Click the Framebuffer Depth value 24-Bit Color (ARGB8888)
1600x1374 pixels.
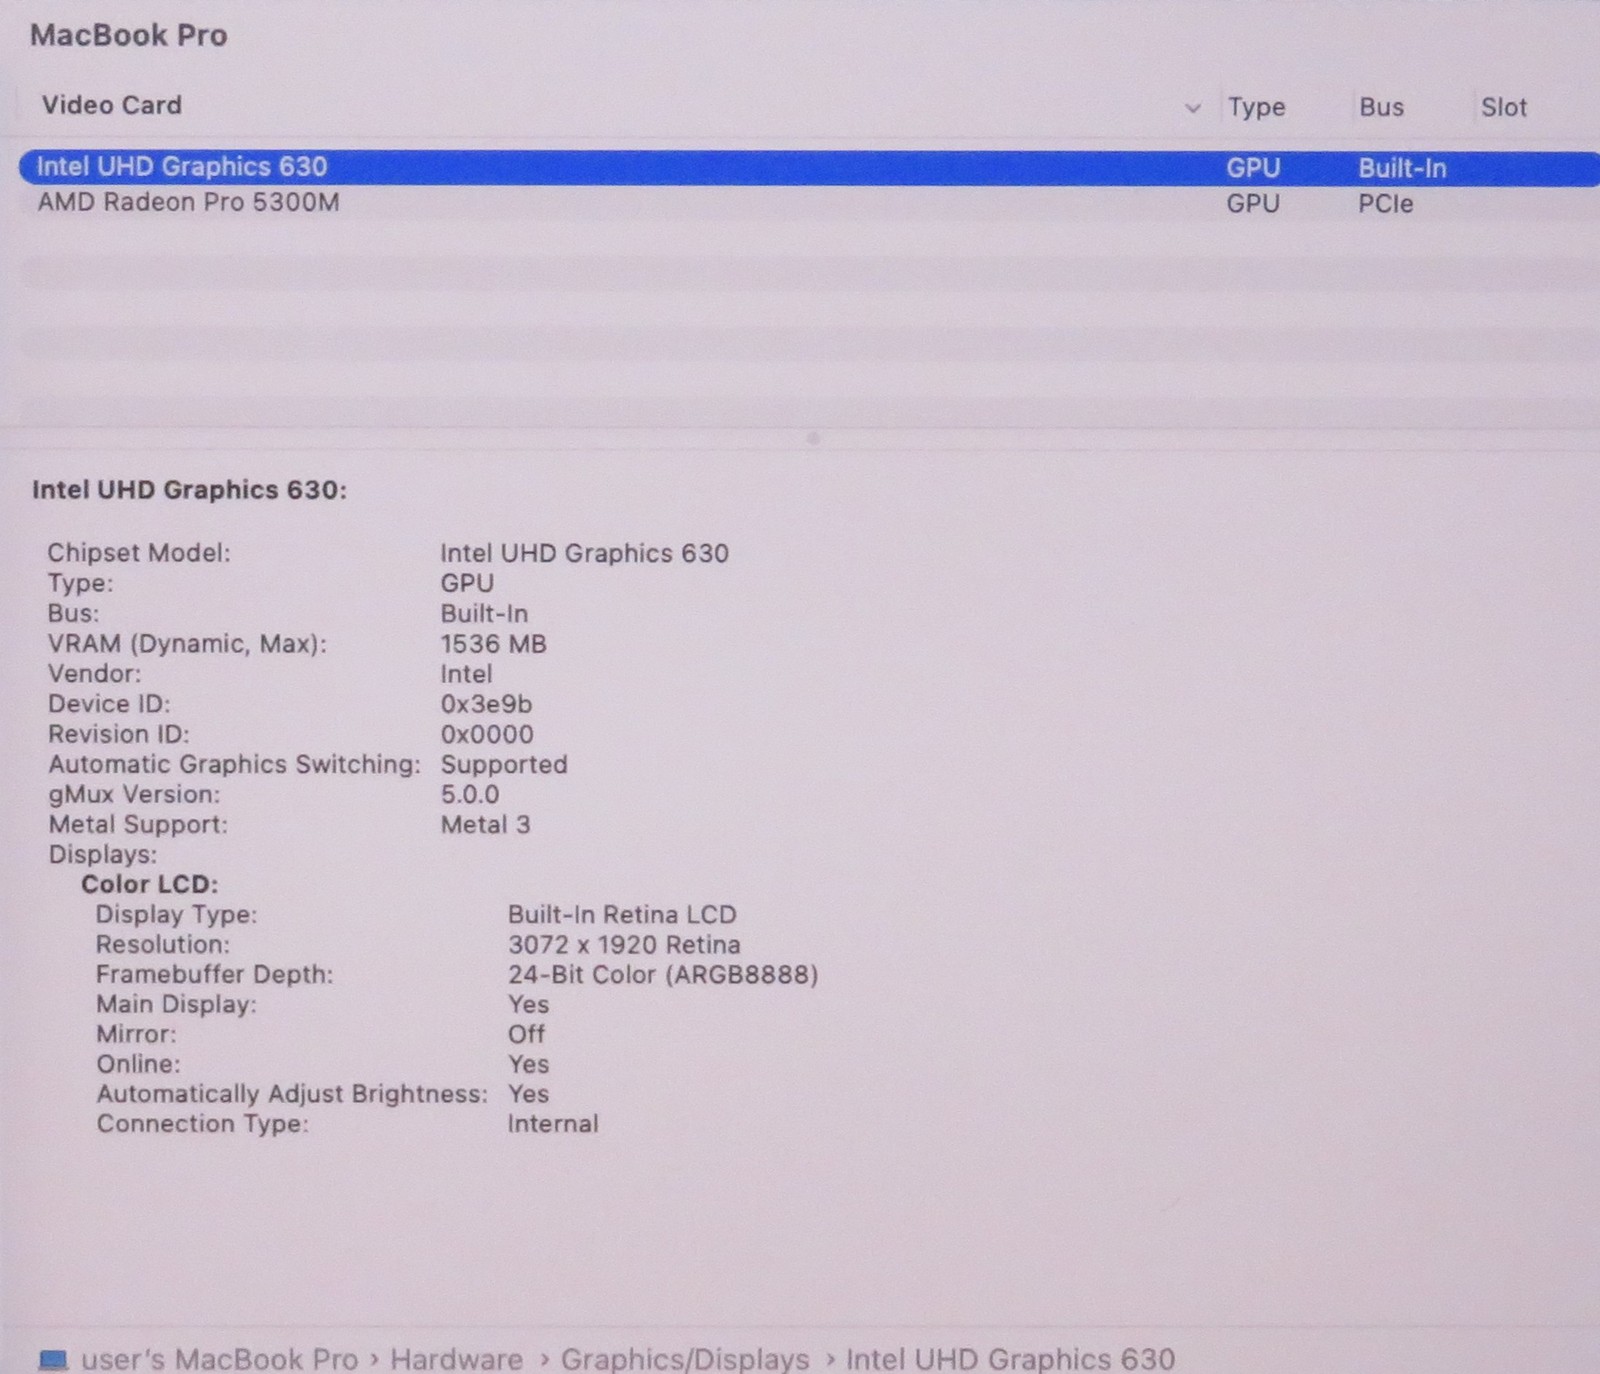[663, 974]
